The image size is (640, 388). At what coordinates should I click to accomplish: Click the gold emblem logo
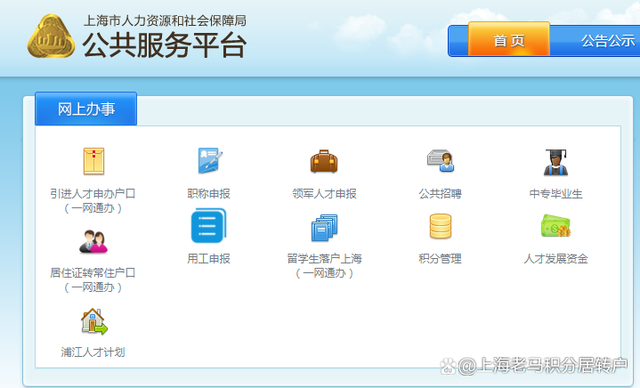[51, 36]
